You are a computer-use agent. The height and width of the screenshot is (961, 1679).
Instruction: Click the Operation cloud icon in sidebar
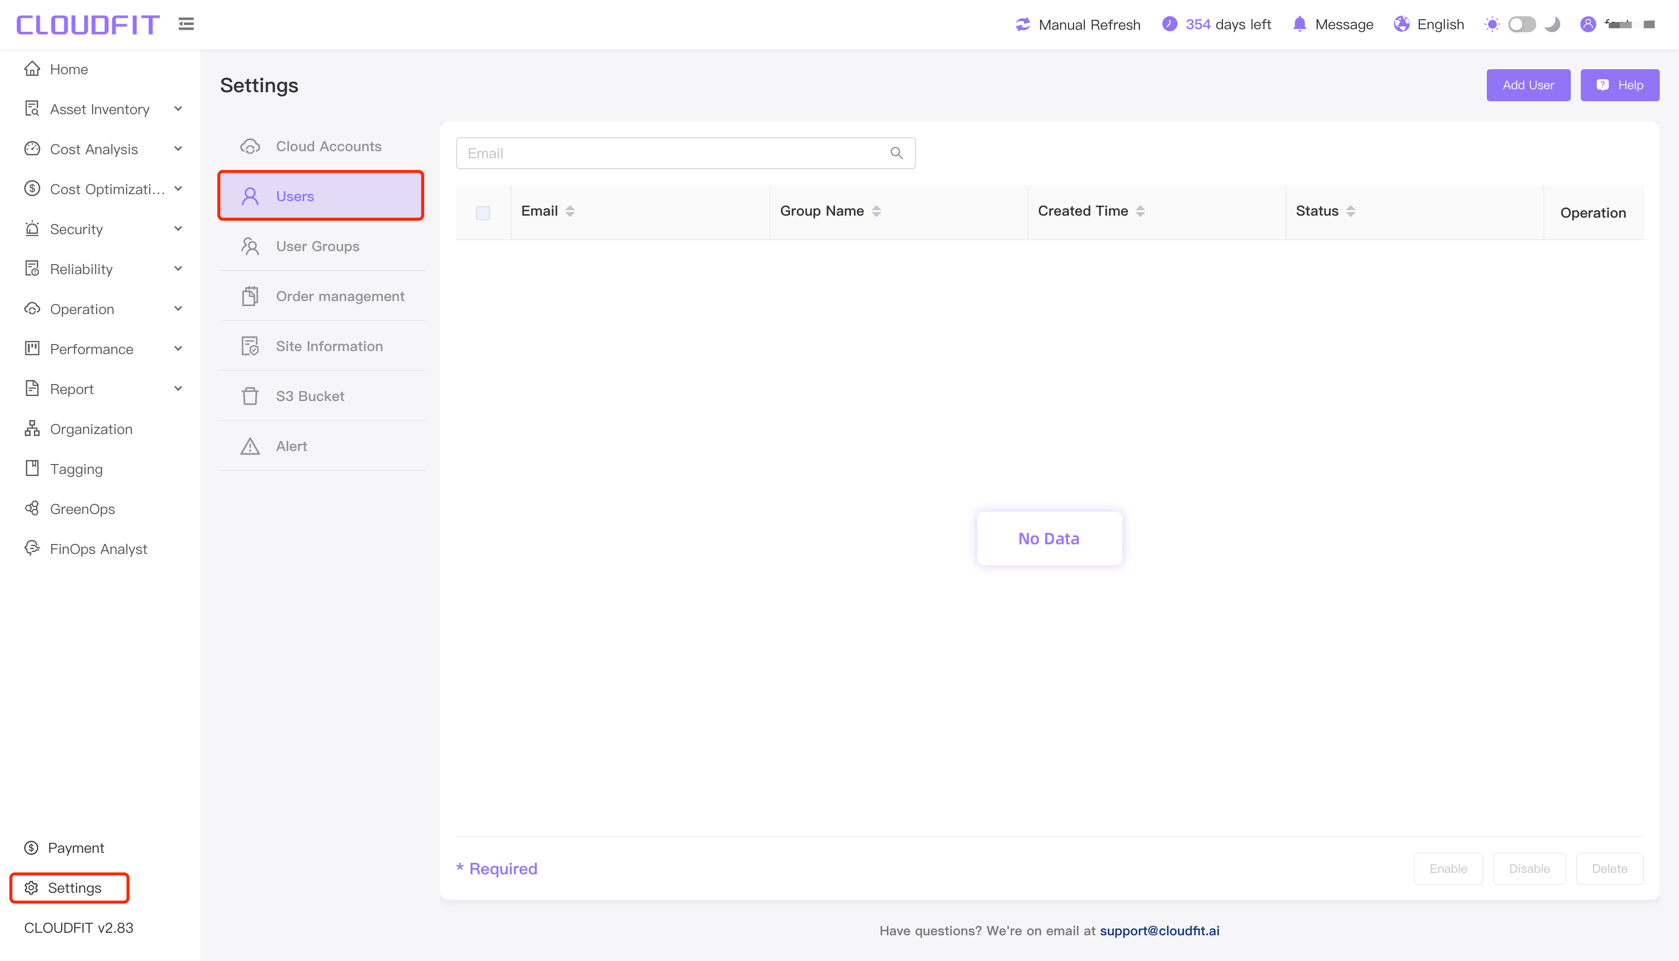coord(32,309)
